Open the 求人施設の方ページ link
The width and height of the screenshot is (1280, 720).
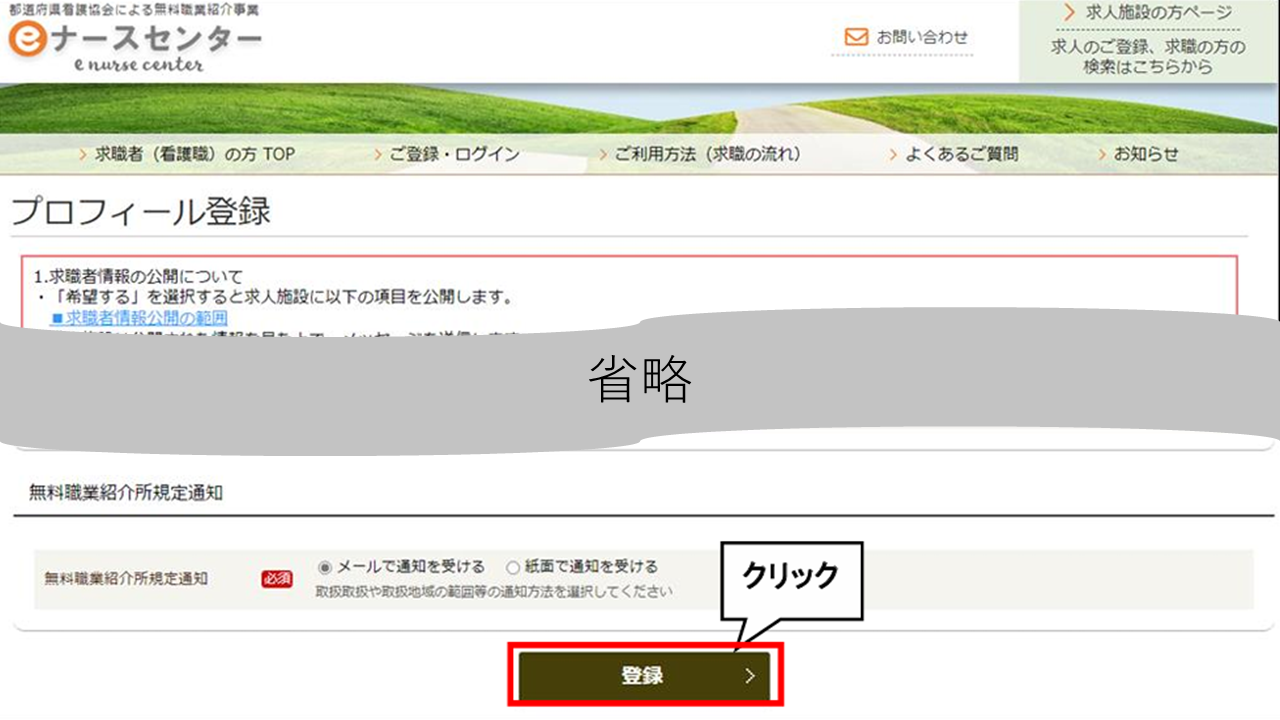(x=1159, y=13)
